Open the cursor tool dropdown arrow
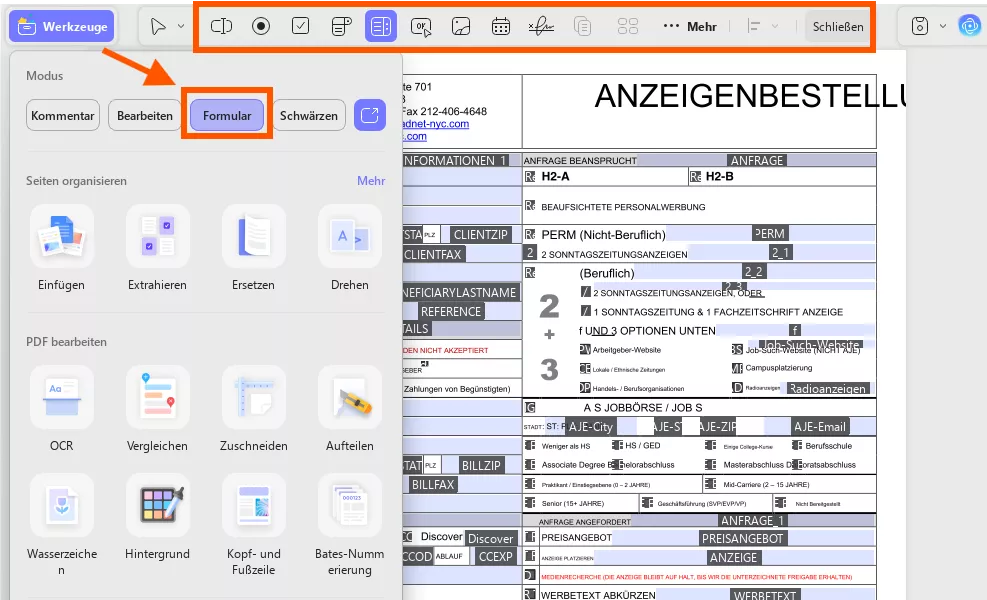Screen dimensions: 987x600 (x=181, y=26)
